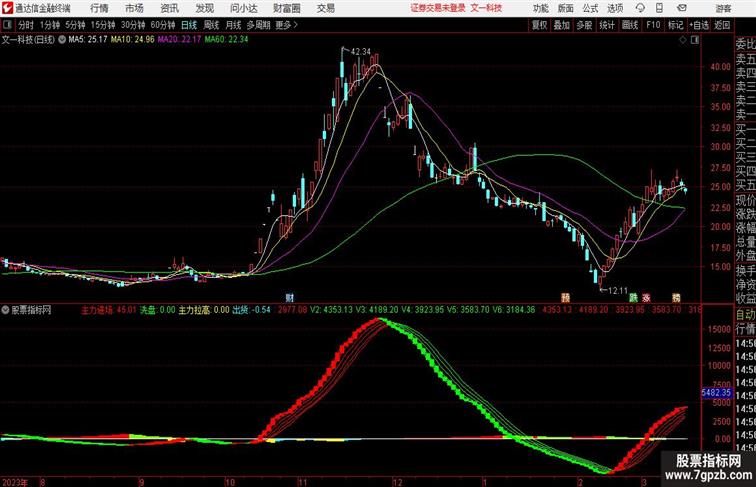Image resolution: width=756 pixels, height=487 pixels.
Task: Open the 发现 menu
Action: [204, 8]
